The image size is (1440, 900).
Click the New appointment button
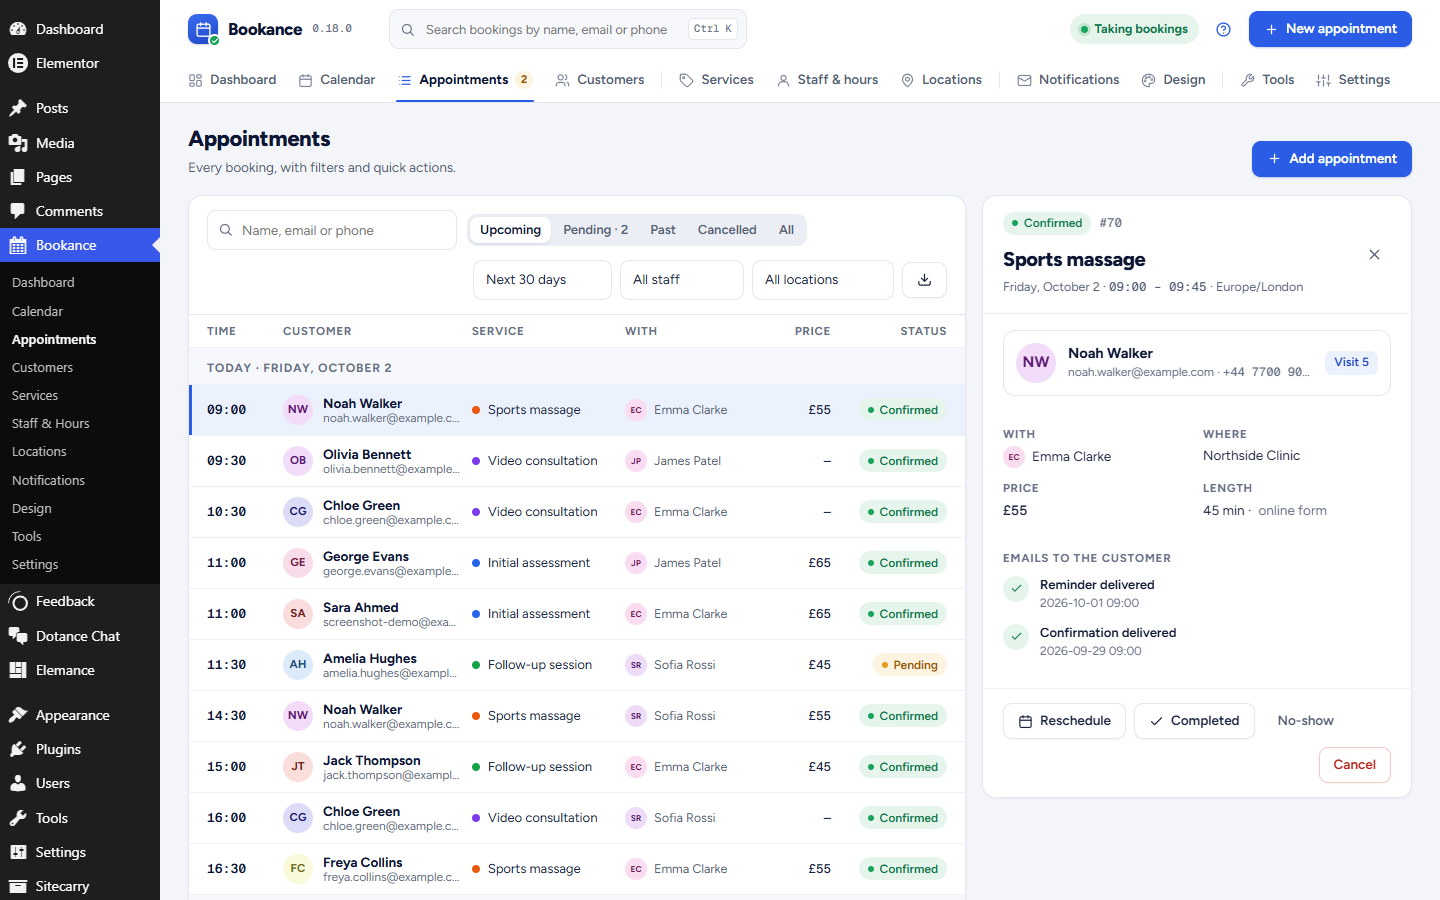click(1330, 29)
